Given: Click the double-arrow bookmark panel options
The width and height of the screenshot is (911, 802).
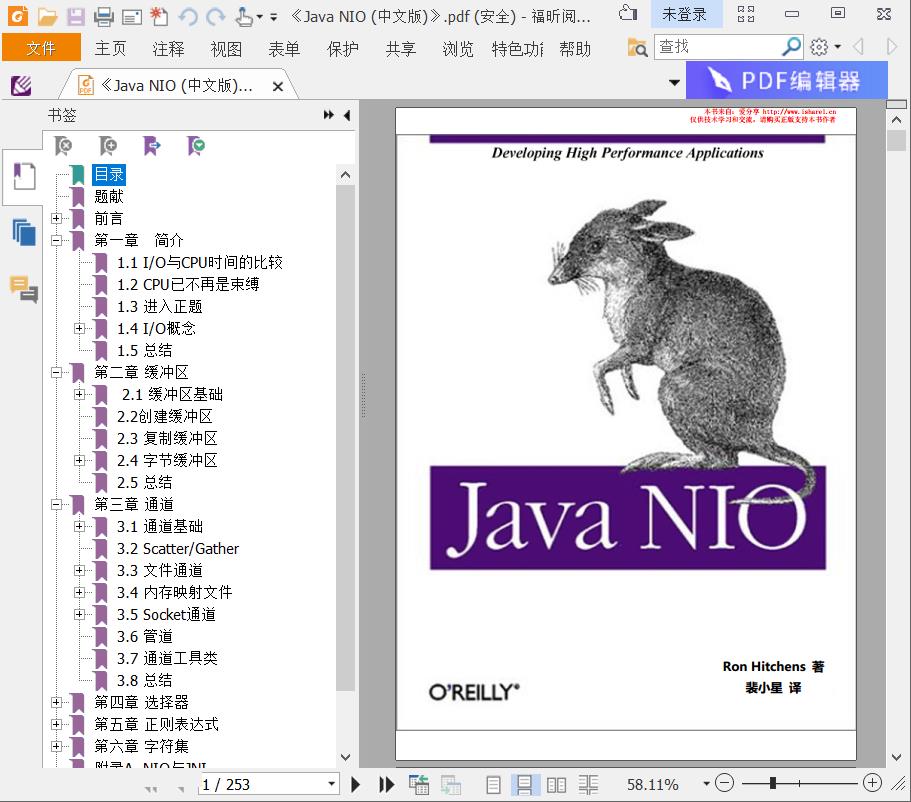Looking at the screenshot, I should pyautogui.click(x=329, y=115).
